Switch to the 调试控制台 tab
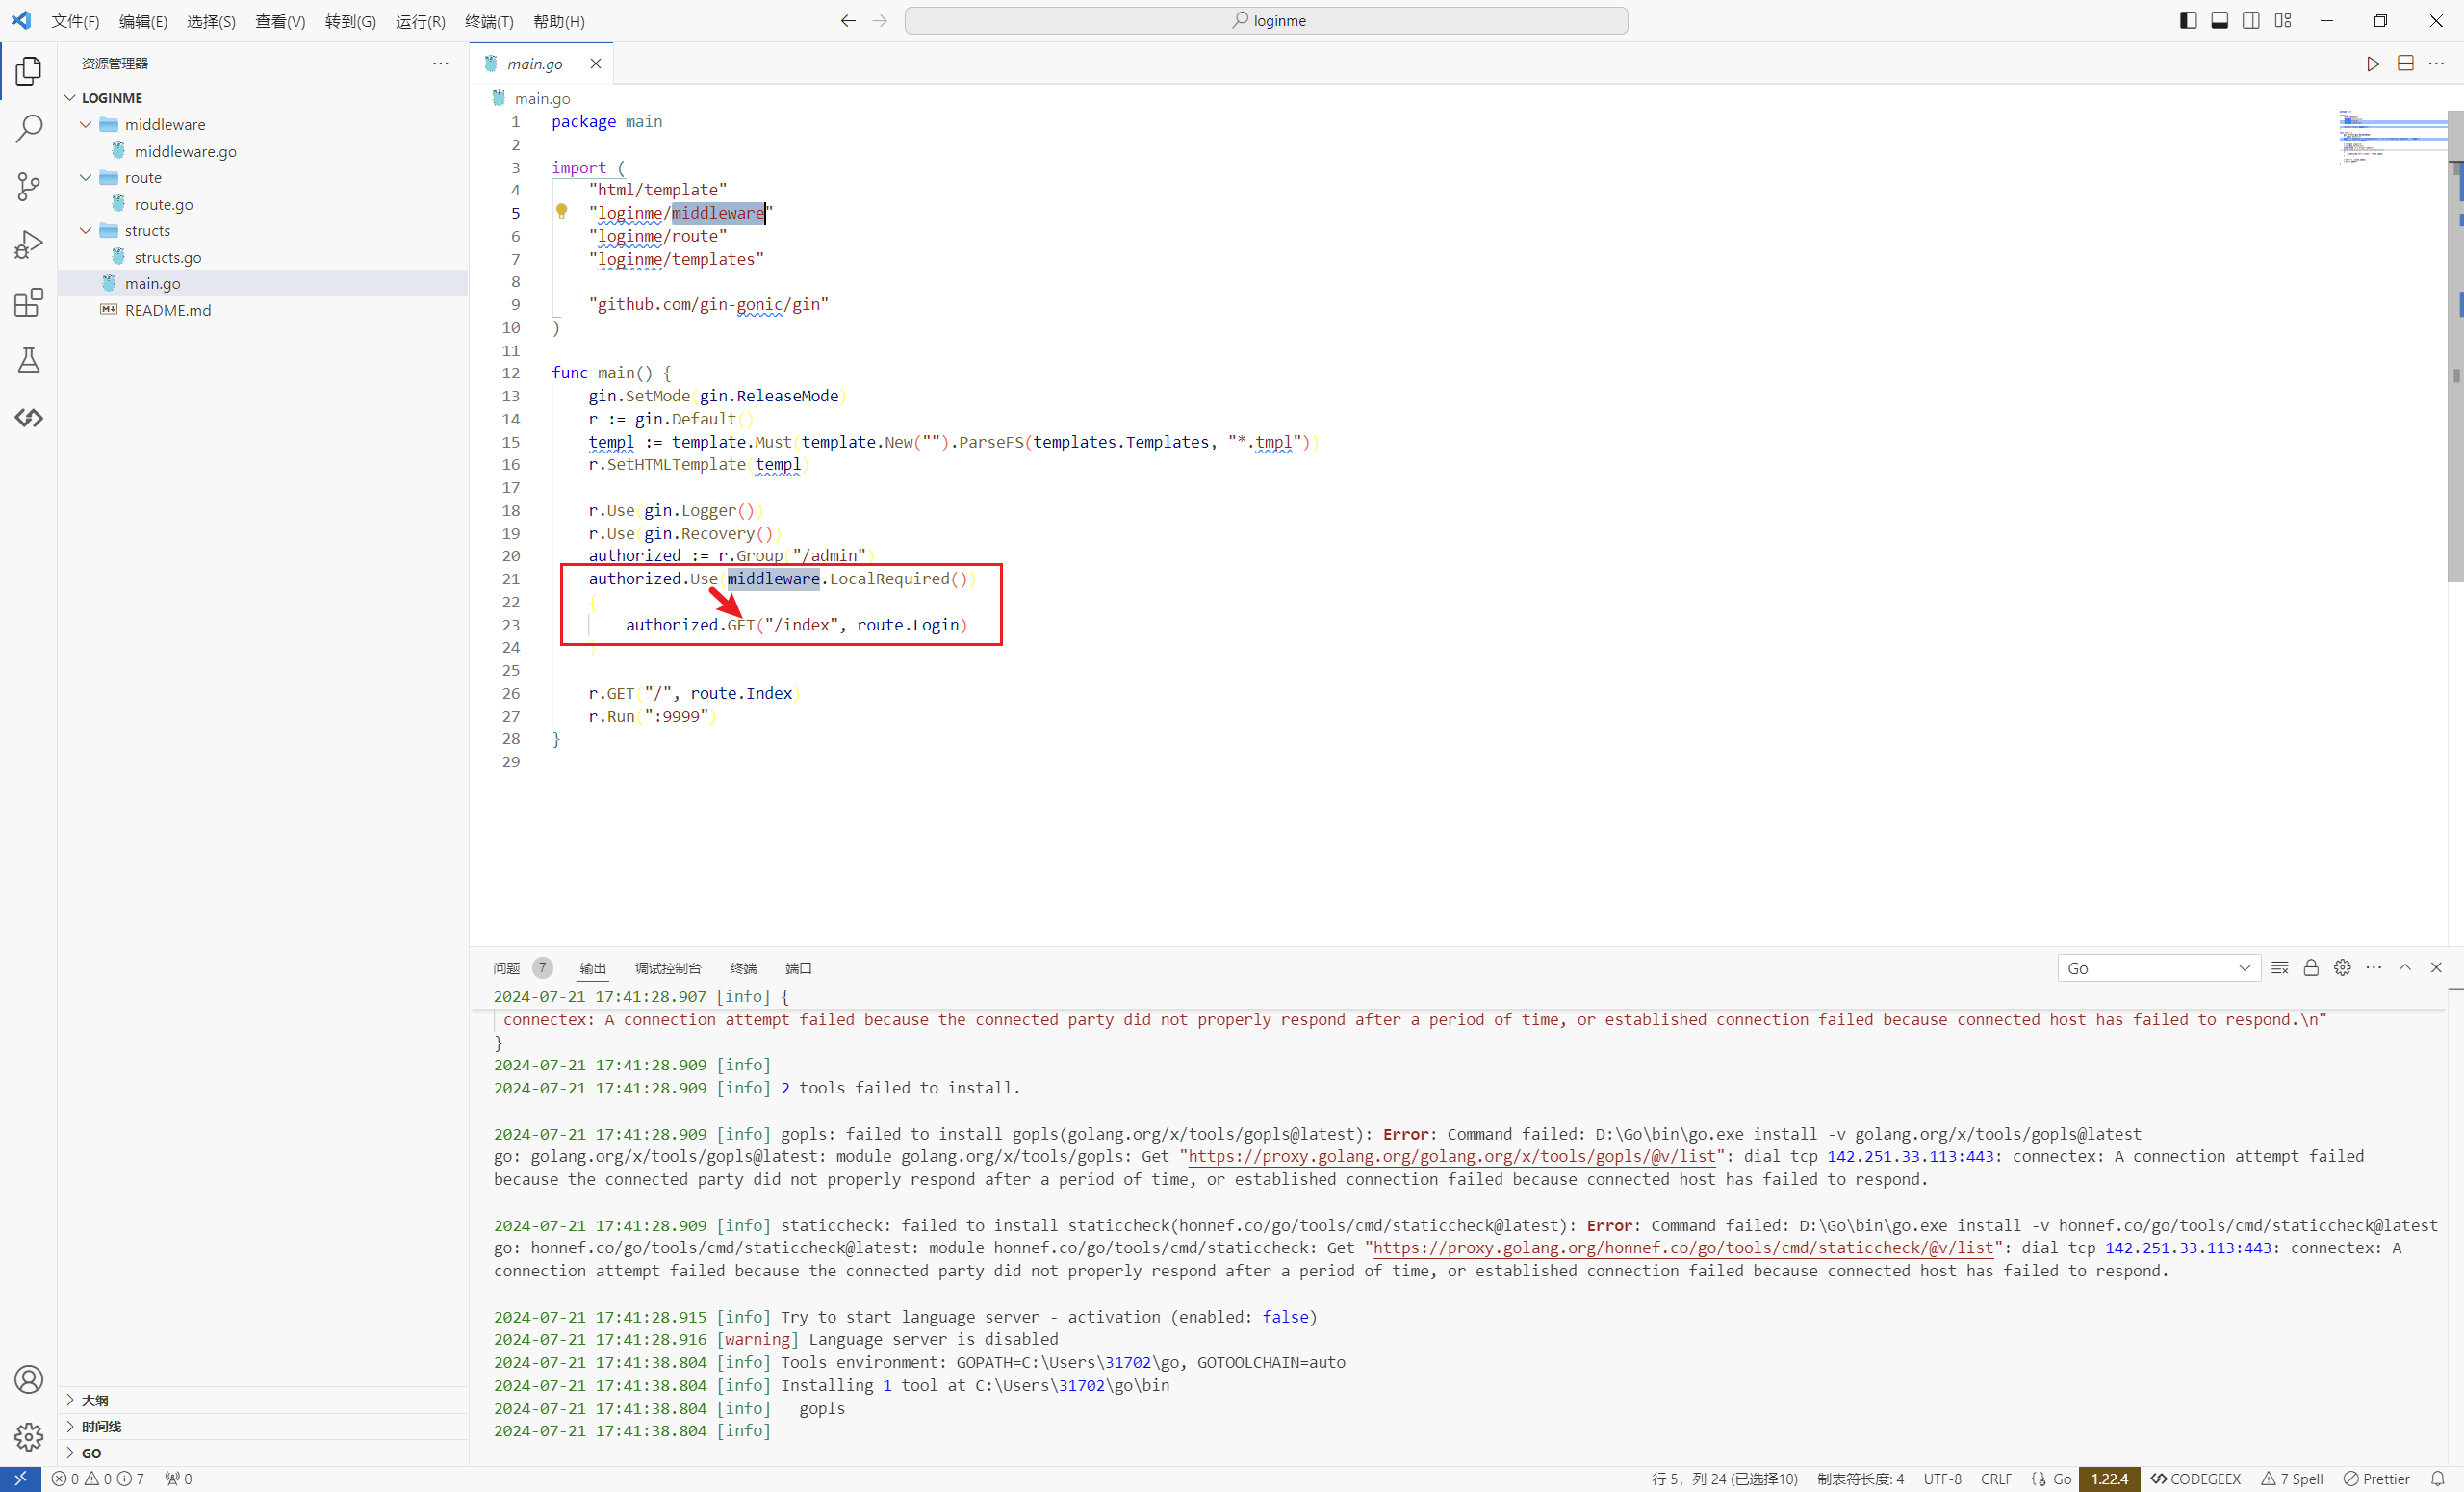Image resolution: width=2464 pixels, height=1492 pixels. [668, 968]
